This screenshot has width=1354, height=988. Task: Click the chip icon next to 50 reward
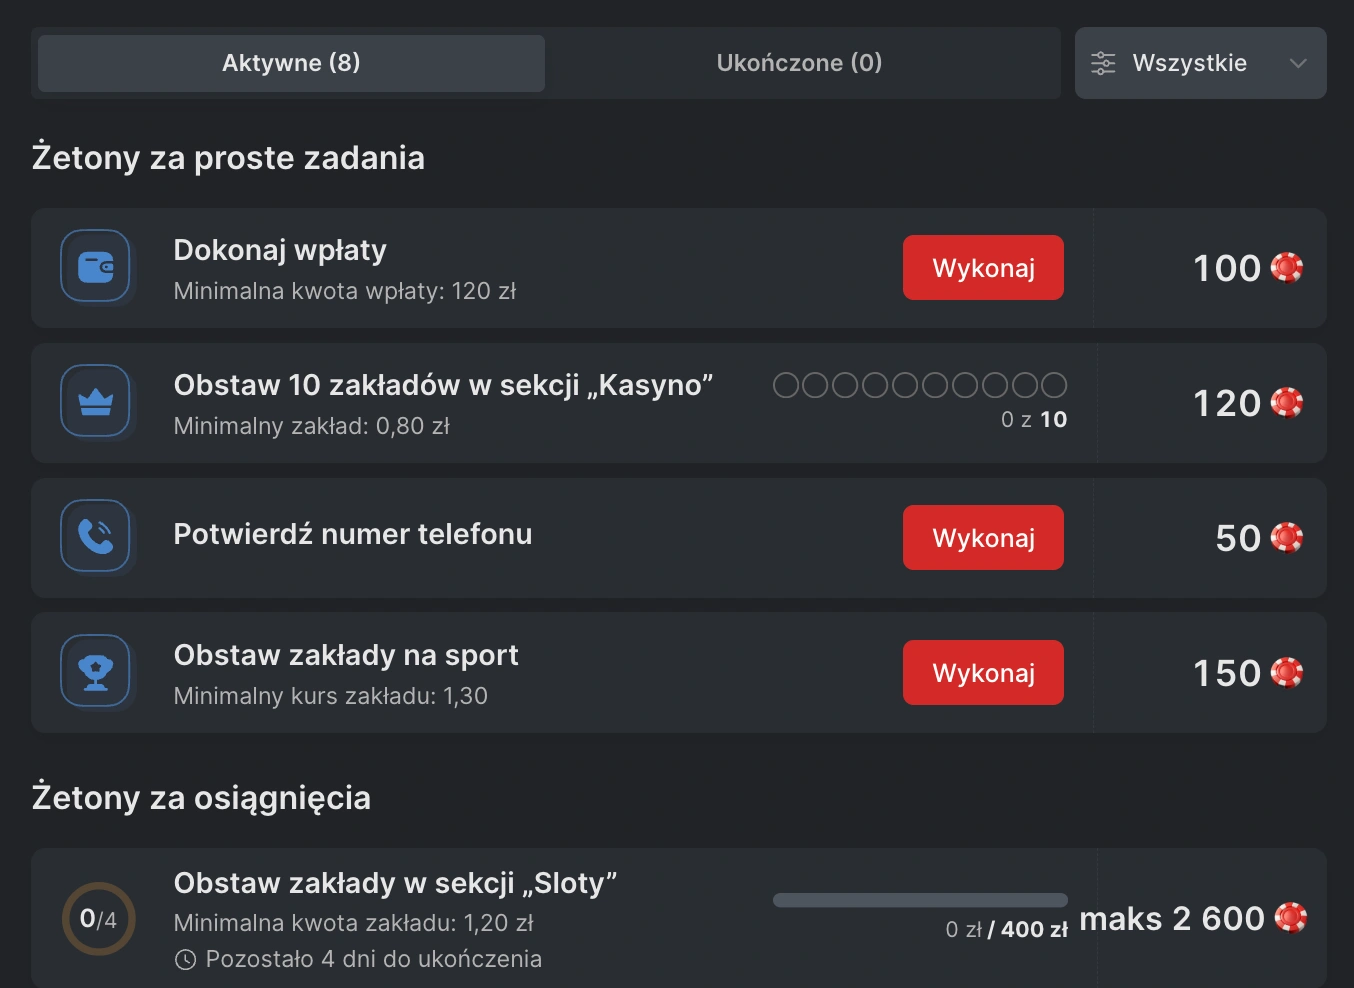pos(1287,537)
